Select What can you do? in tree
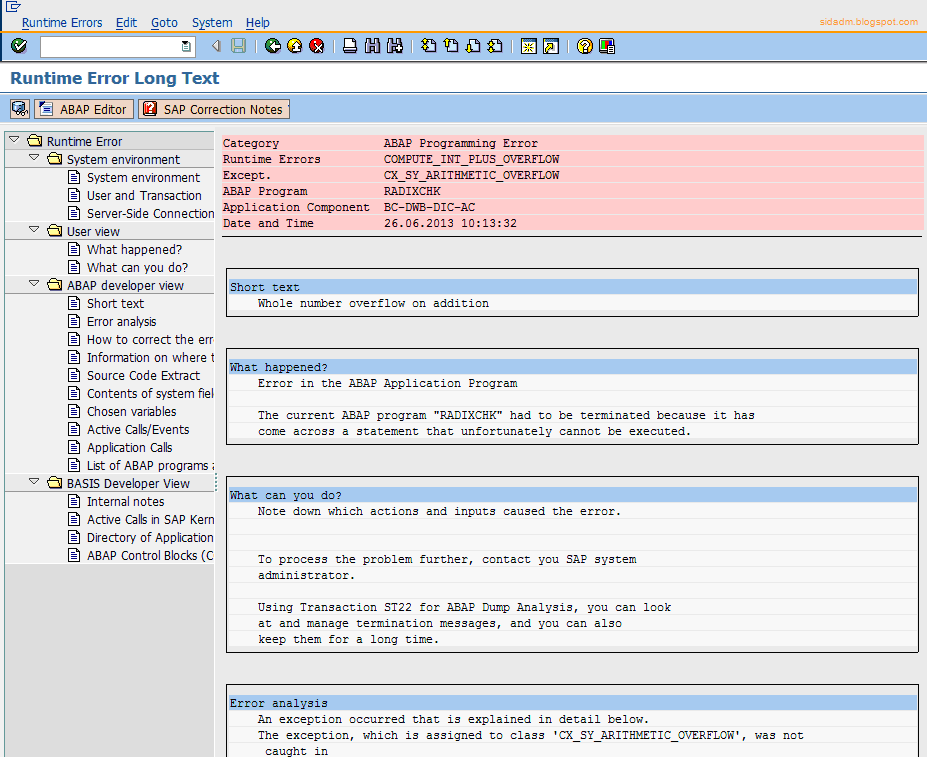927x757 pixels. (137, 267)
